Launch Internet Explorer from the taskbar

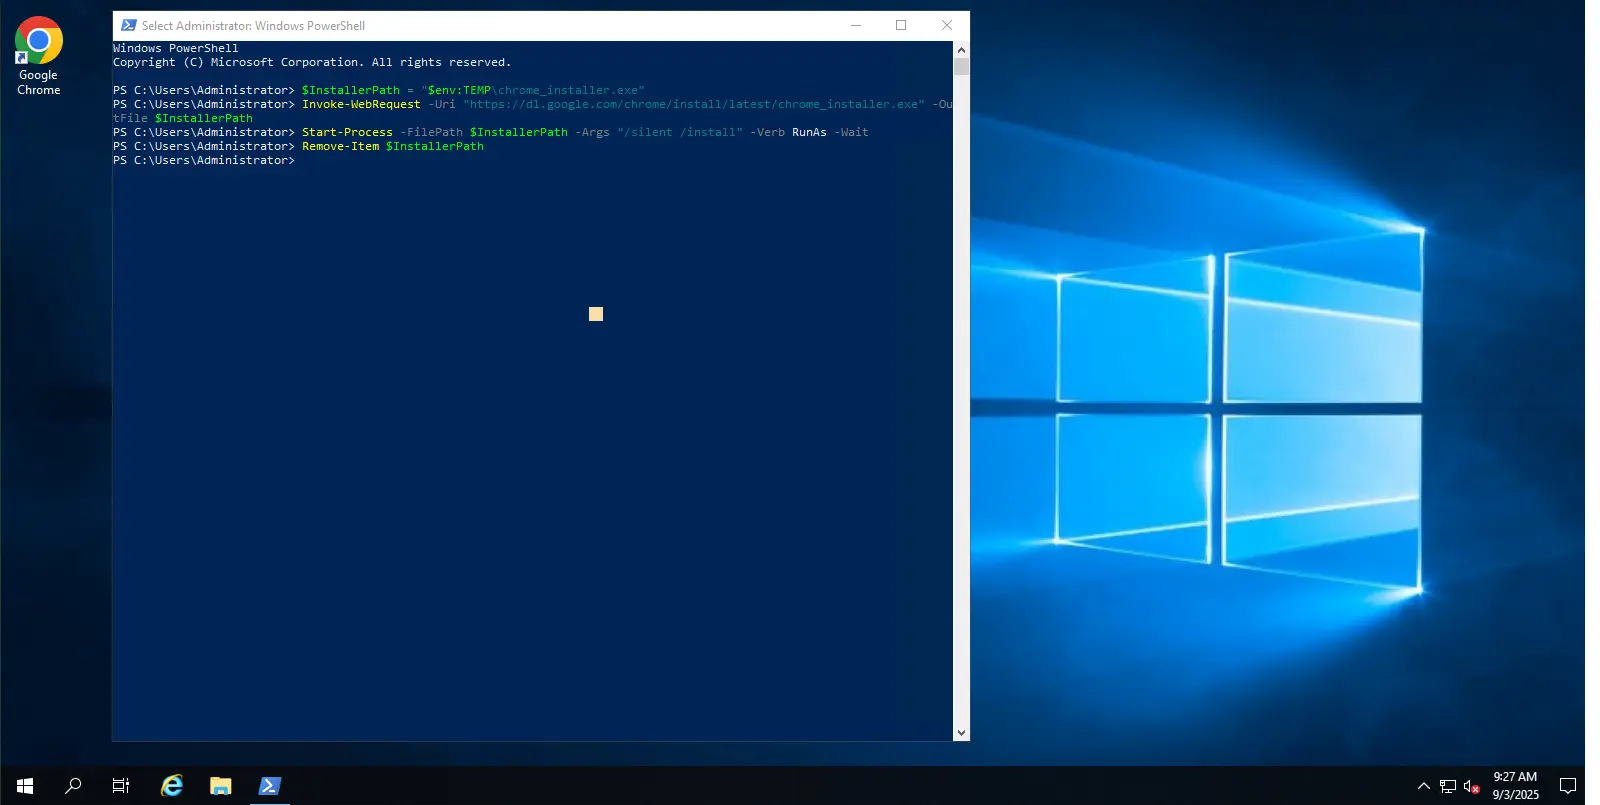coord(172,786)
